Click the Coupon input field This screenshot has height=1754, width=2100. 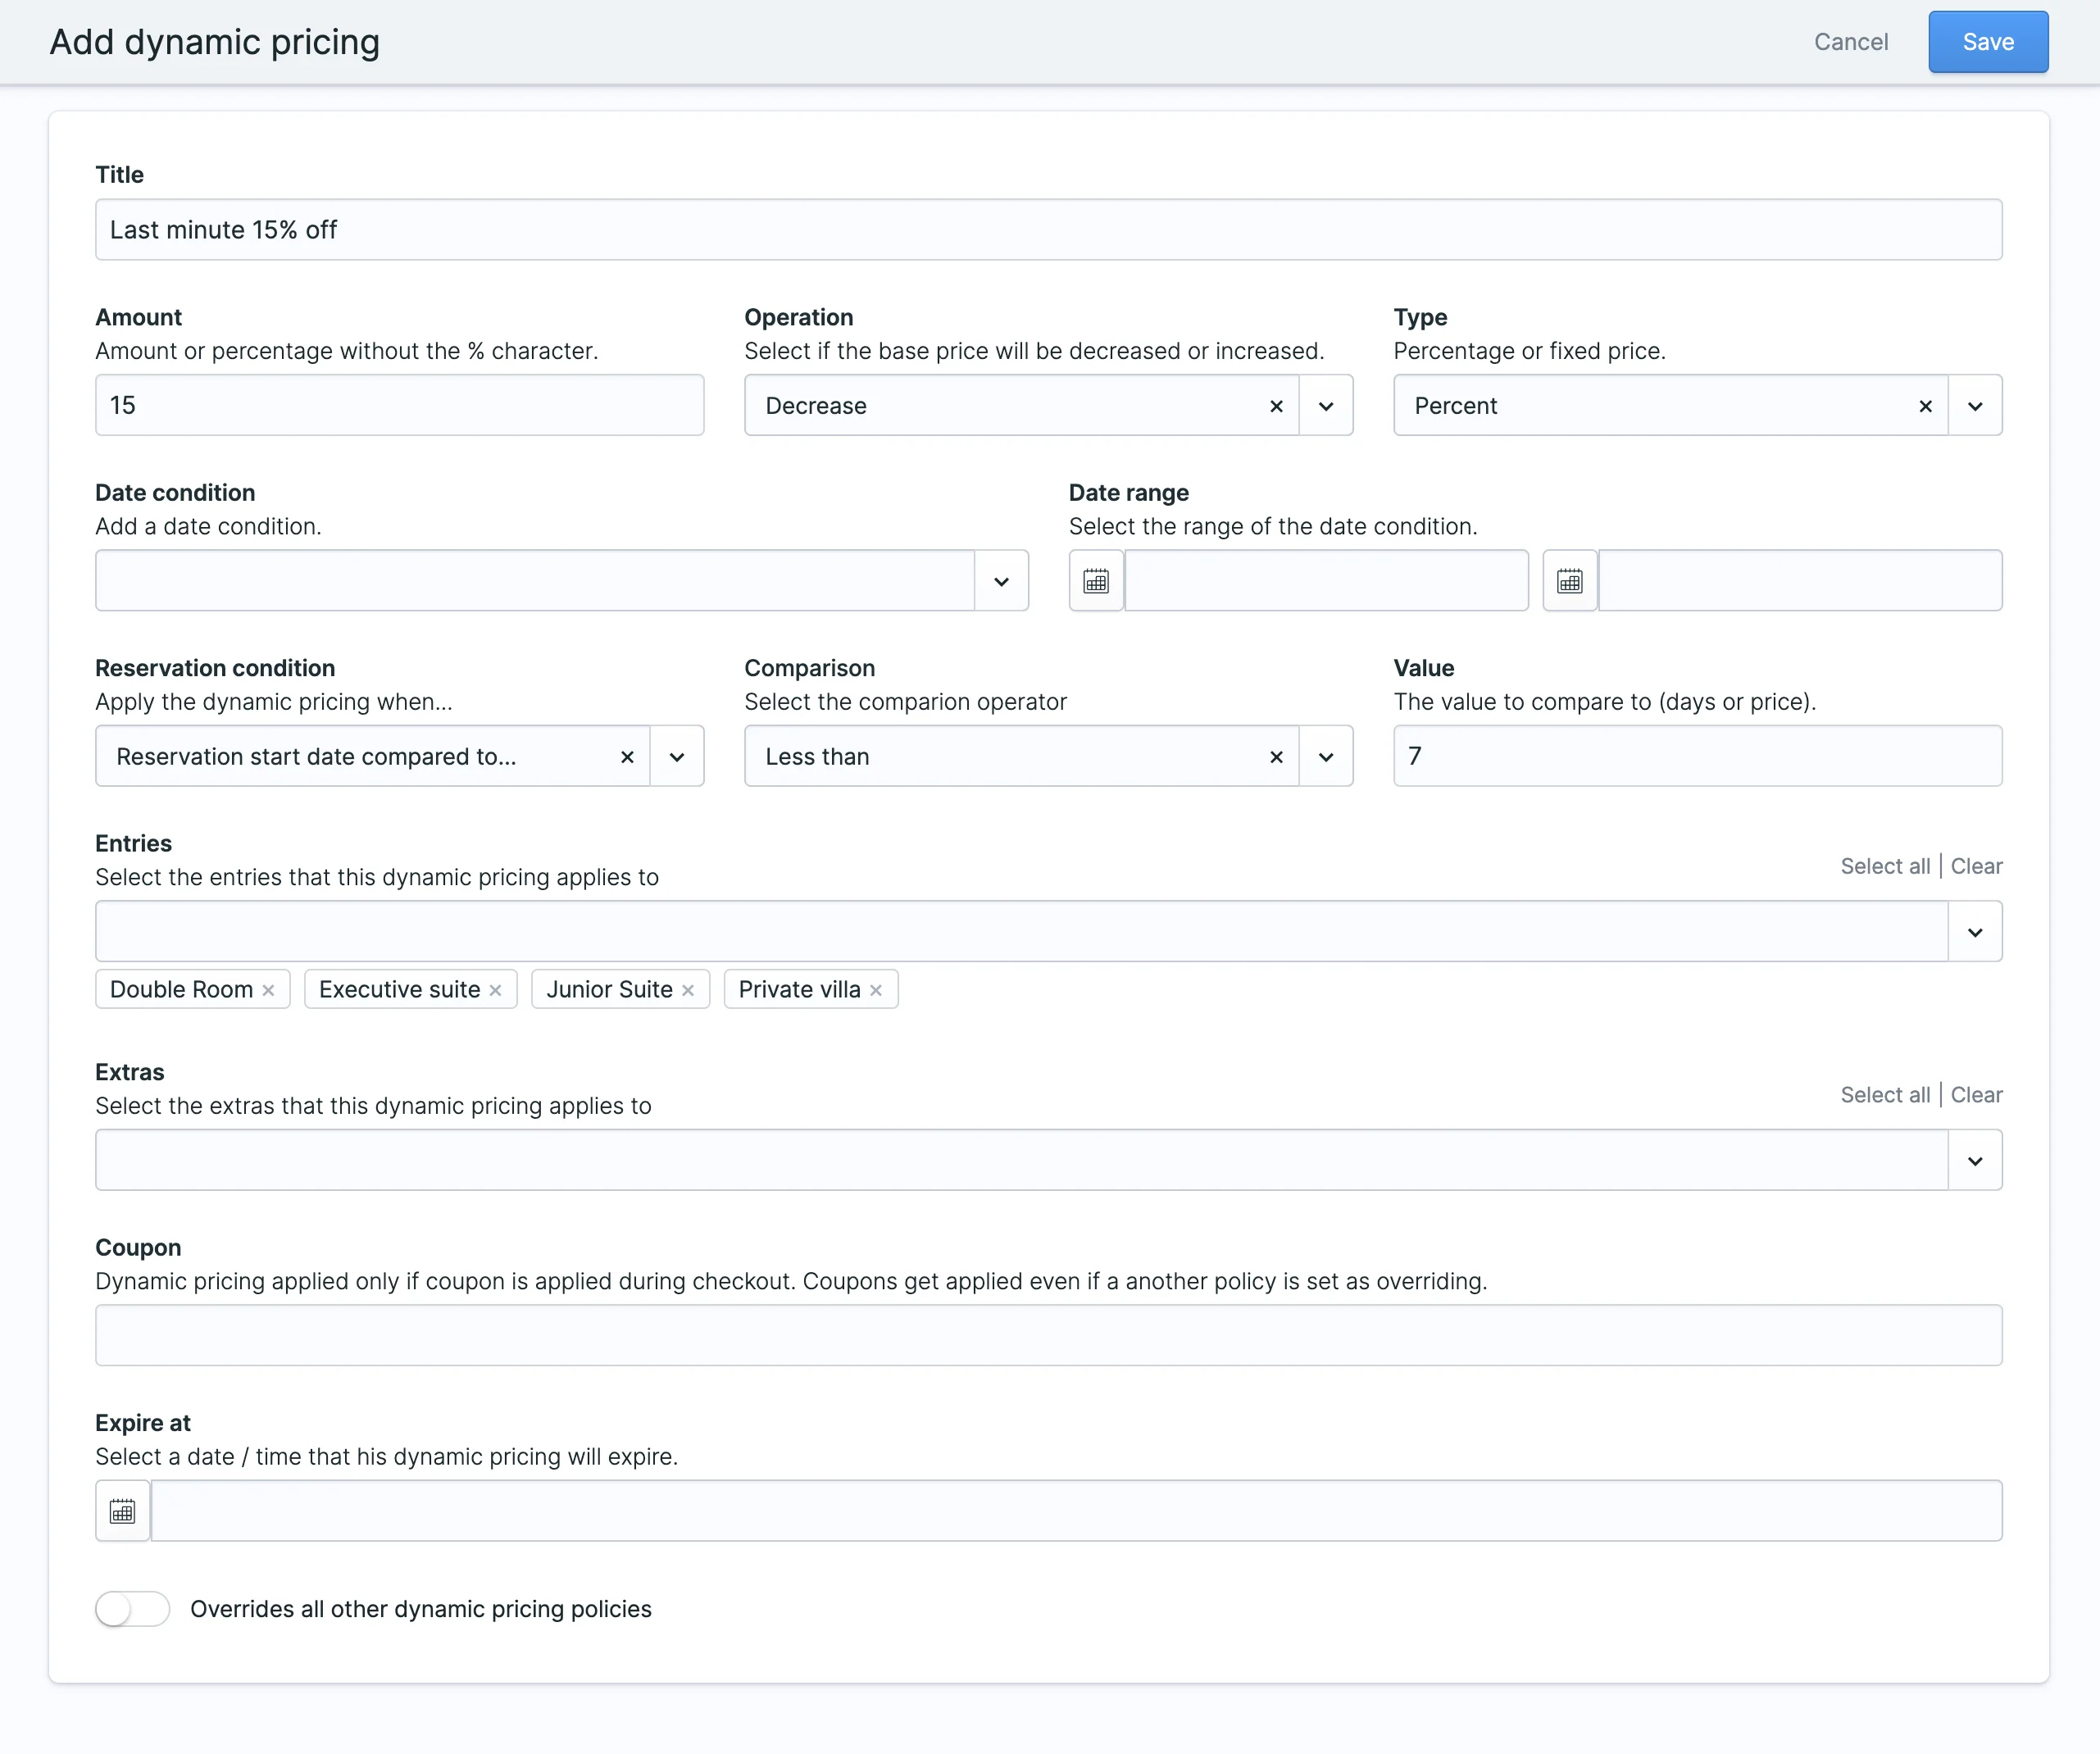click(1048, 1335)
